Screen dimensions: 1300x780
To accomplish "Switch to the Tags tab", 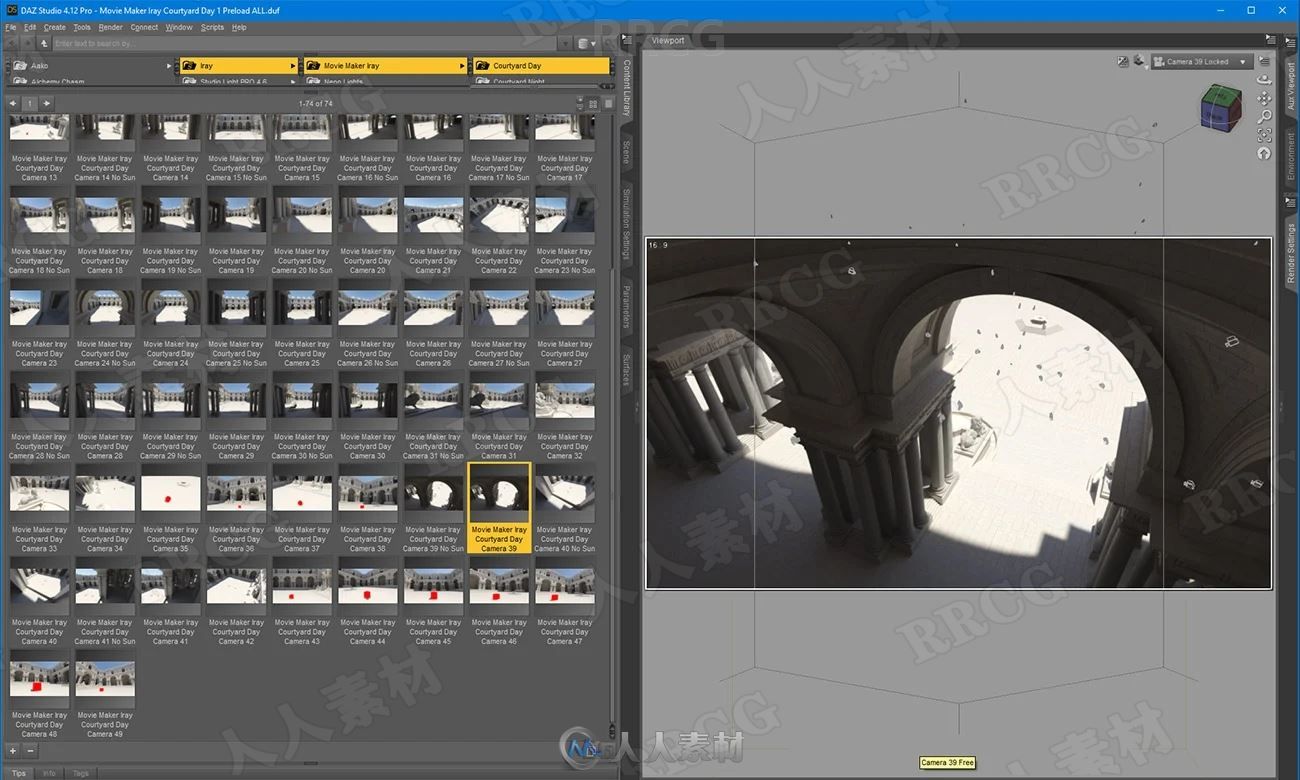I will click(x=81, y=773).
